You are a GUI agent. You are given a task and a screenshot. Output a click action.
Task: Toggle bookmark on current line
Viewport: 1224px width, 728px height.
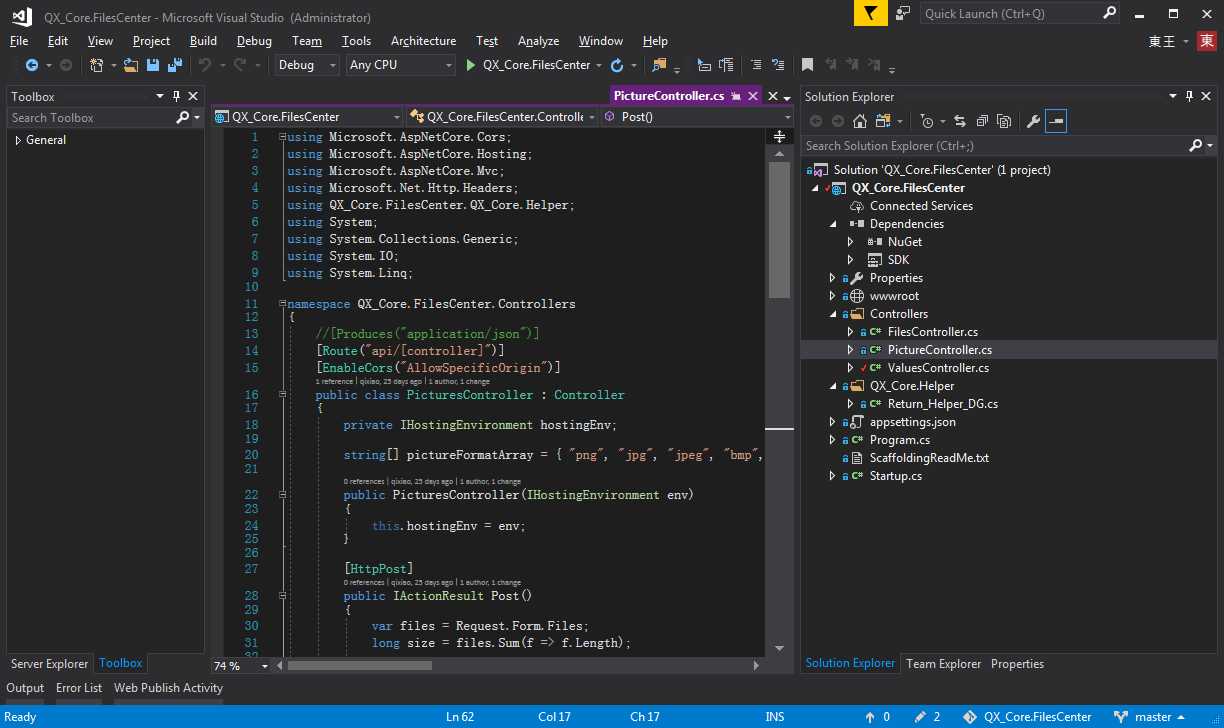coord(807,65)
